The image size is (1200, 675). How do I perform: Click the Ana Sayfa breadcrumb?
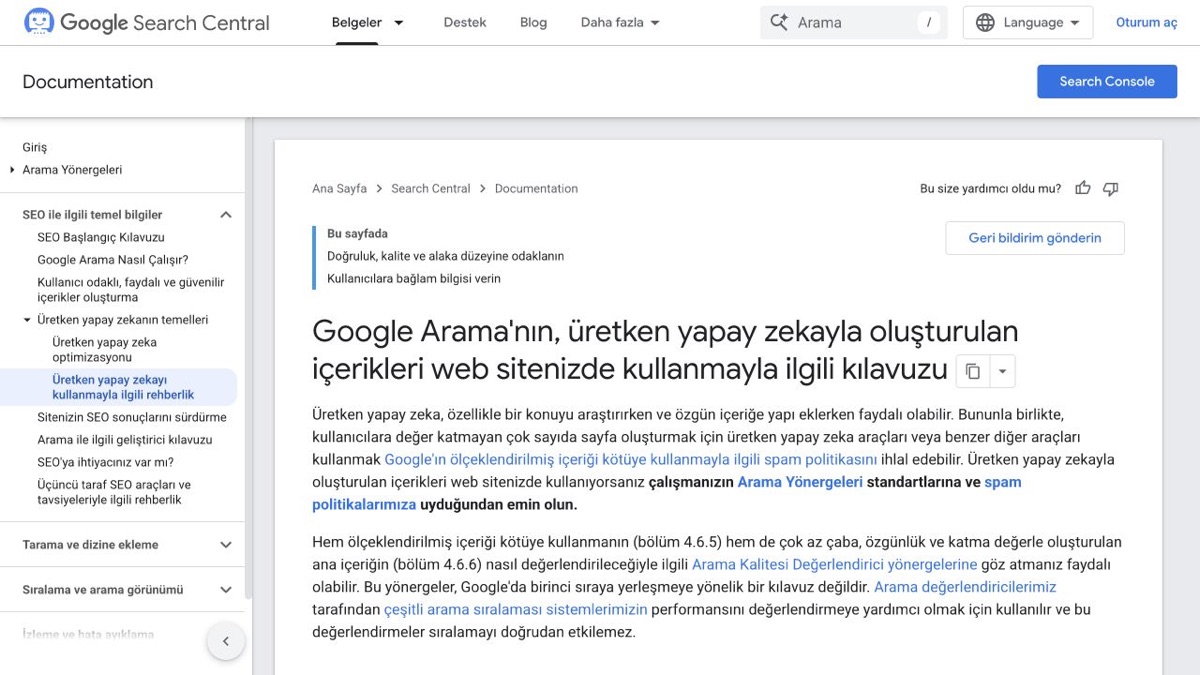[339, 188]
